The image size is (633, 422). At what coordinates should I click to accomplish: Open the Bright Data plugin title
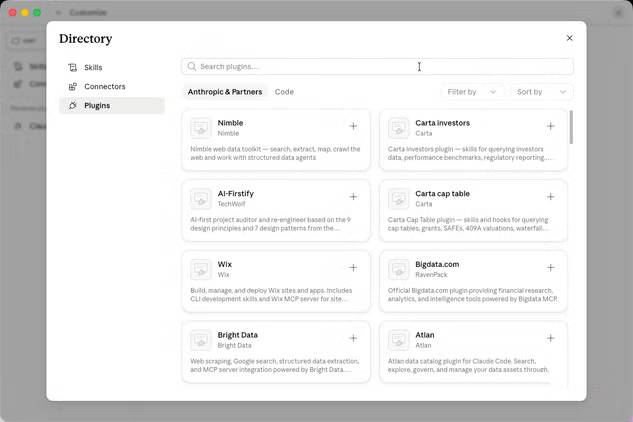[x=237, y=335]
